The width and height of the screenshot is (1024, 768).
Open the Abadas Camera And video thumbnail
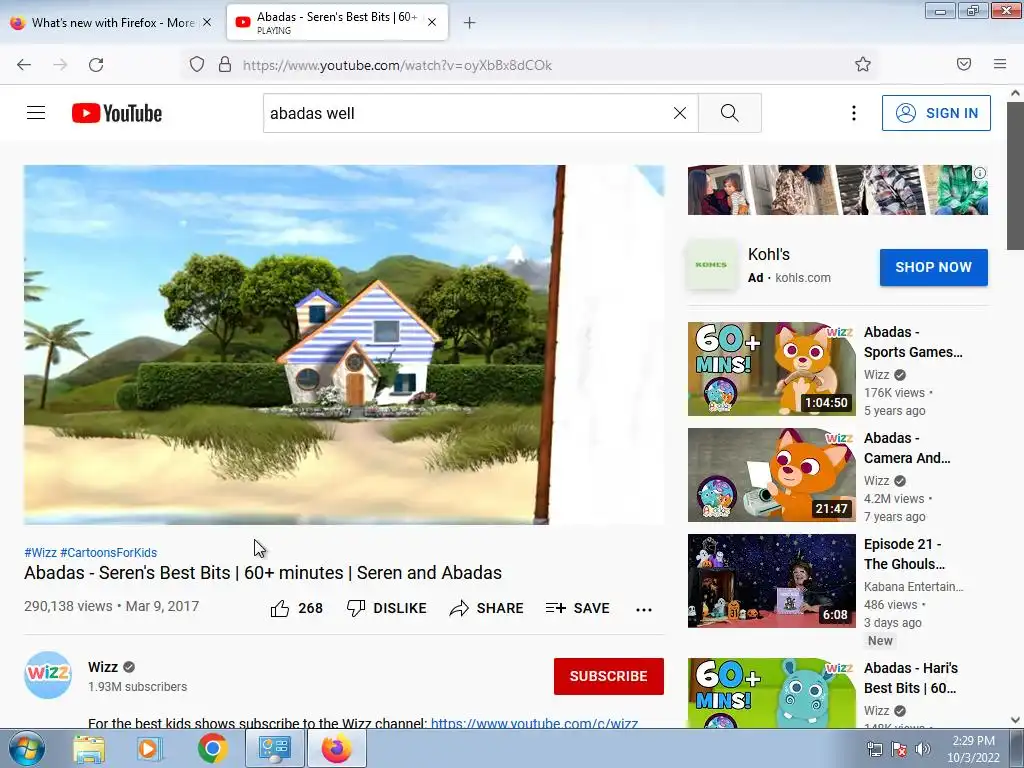click(771, 475)
